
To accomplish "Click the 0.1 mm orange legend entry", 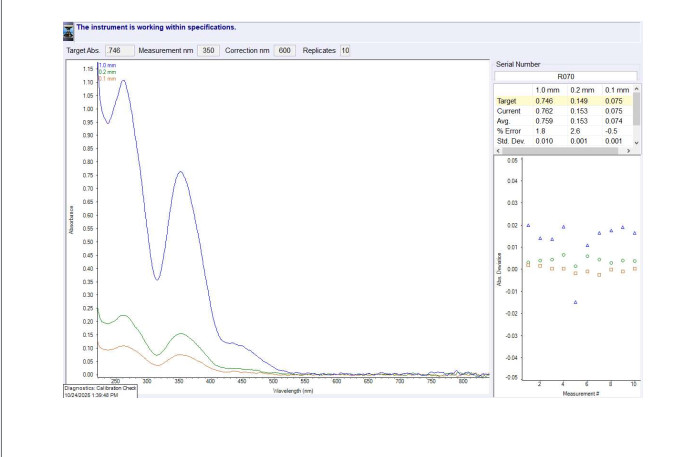I will pos(107,79).
